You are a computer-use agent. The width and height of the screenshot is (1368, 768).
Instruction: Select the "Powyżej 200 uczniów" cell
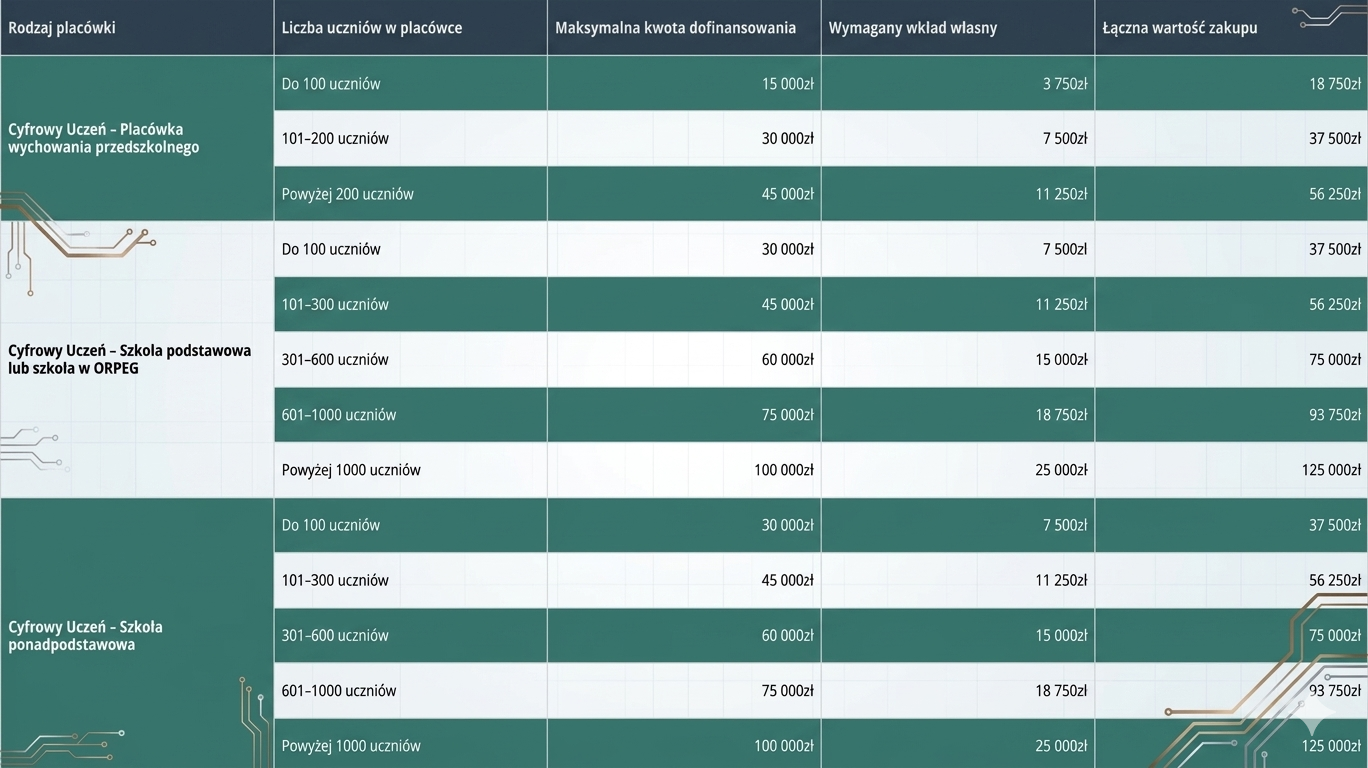coord(347,194)
